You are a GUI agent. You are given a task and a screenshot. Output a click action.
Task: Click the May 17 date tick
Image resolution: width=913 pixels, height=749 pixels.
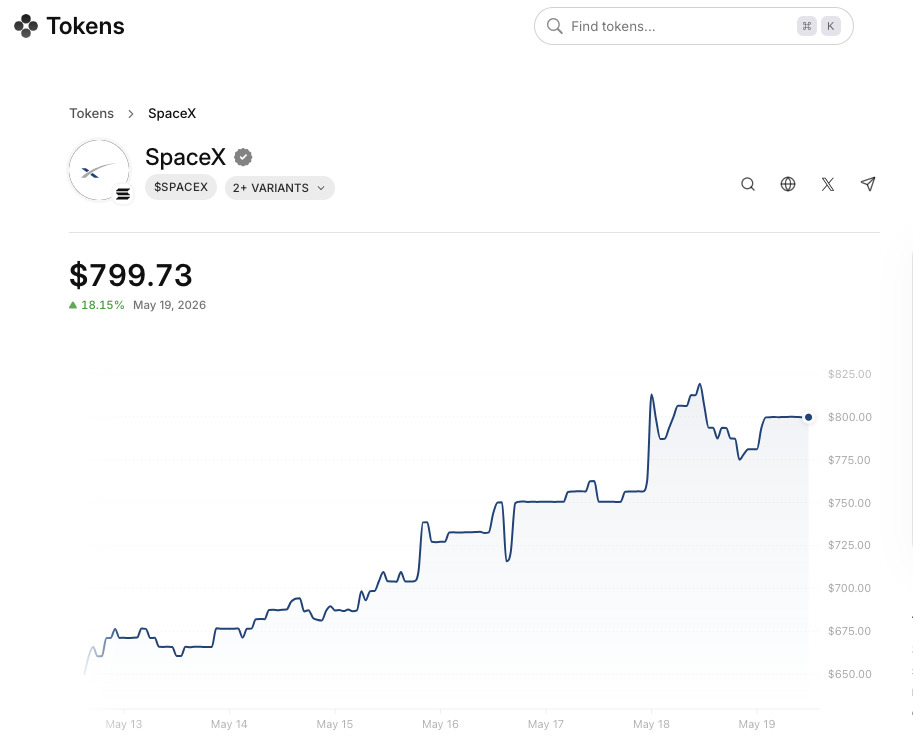[546, 724]
